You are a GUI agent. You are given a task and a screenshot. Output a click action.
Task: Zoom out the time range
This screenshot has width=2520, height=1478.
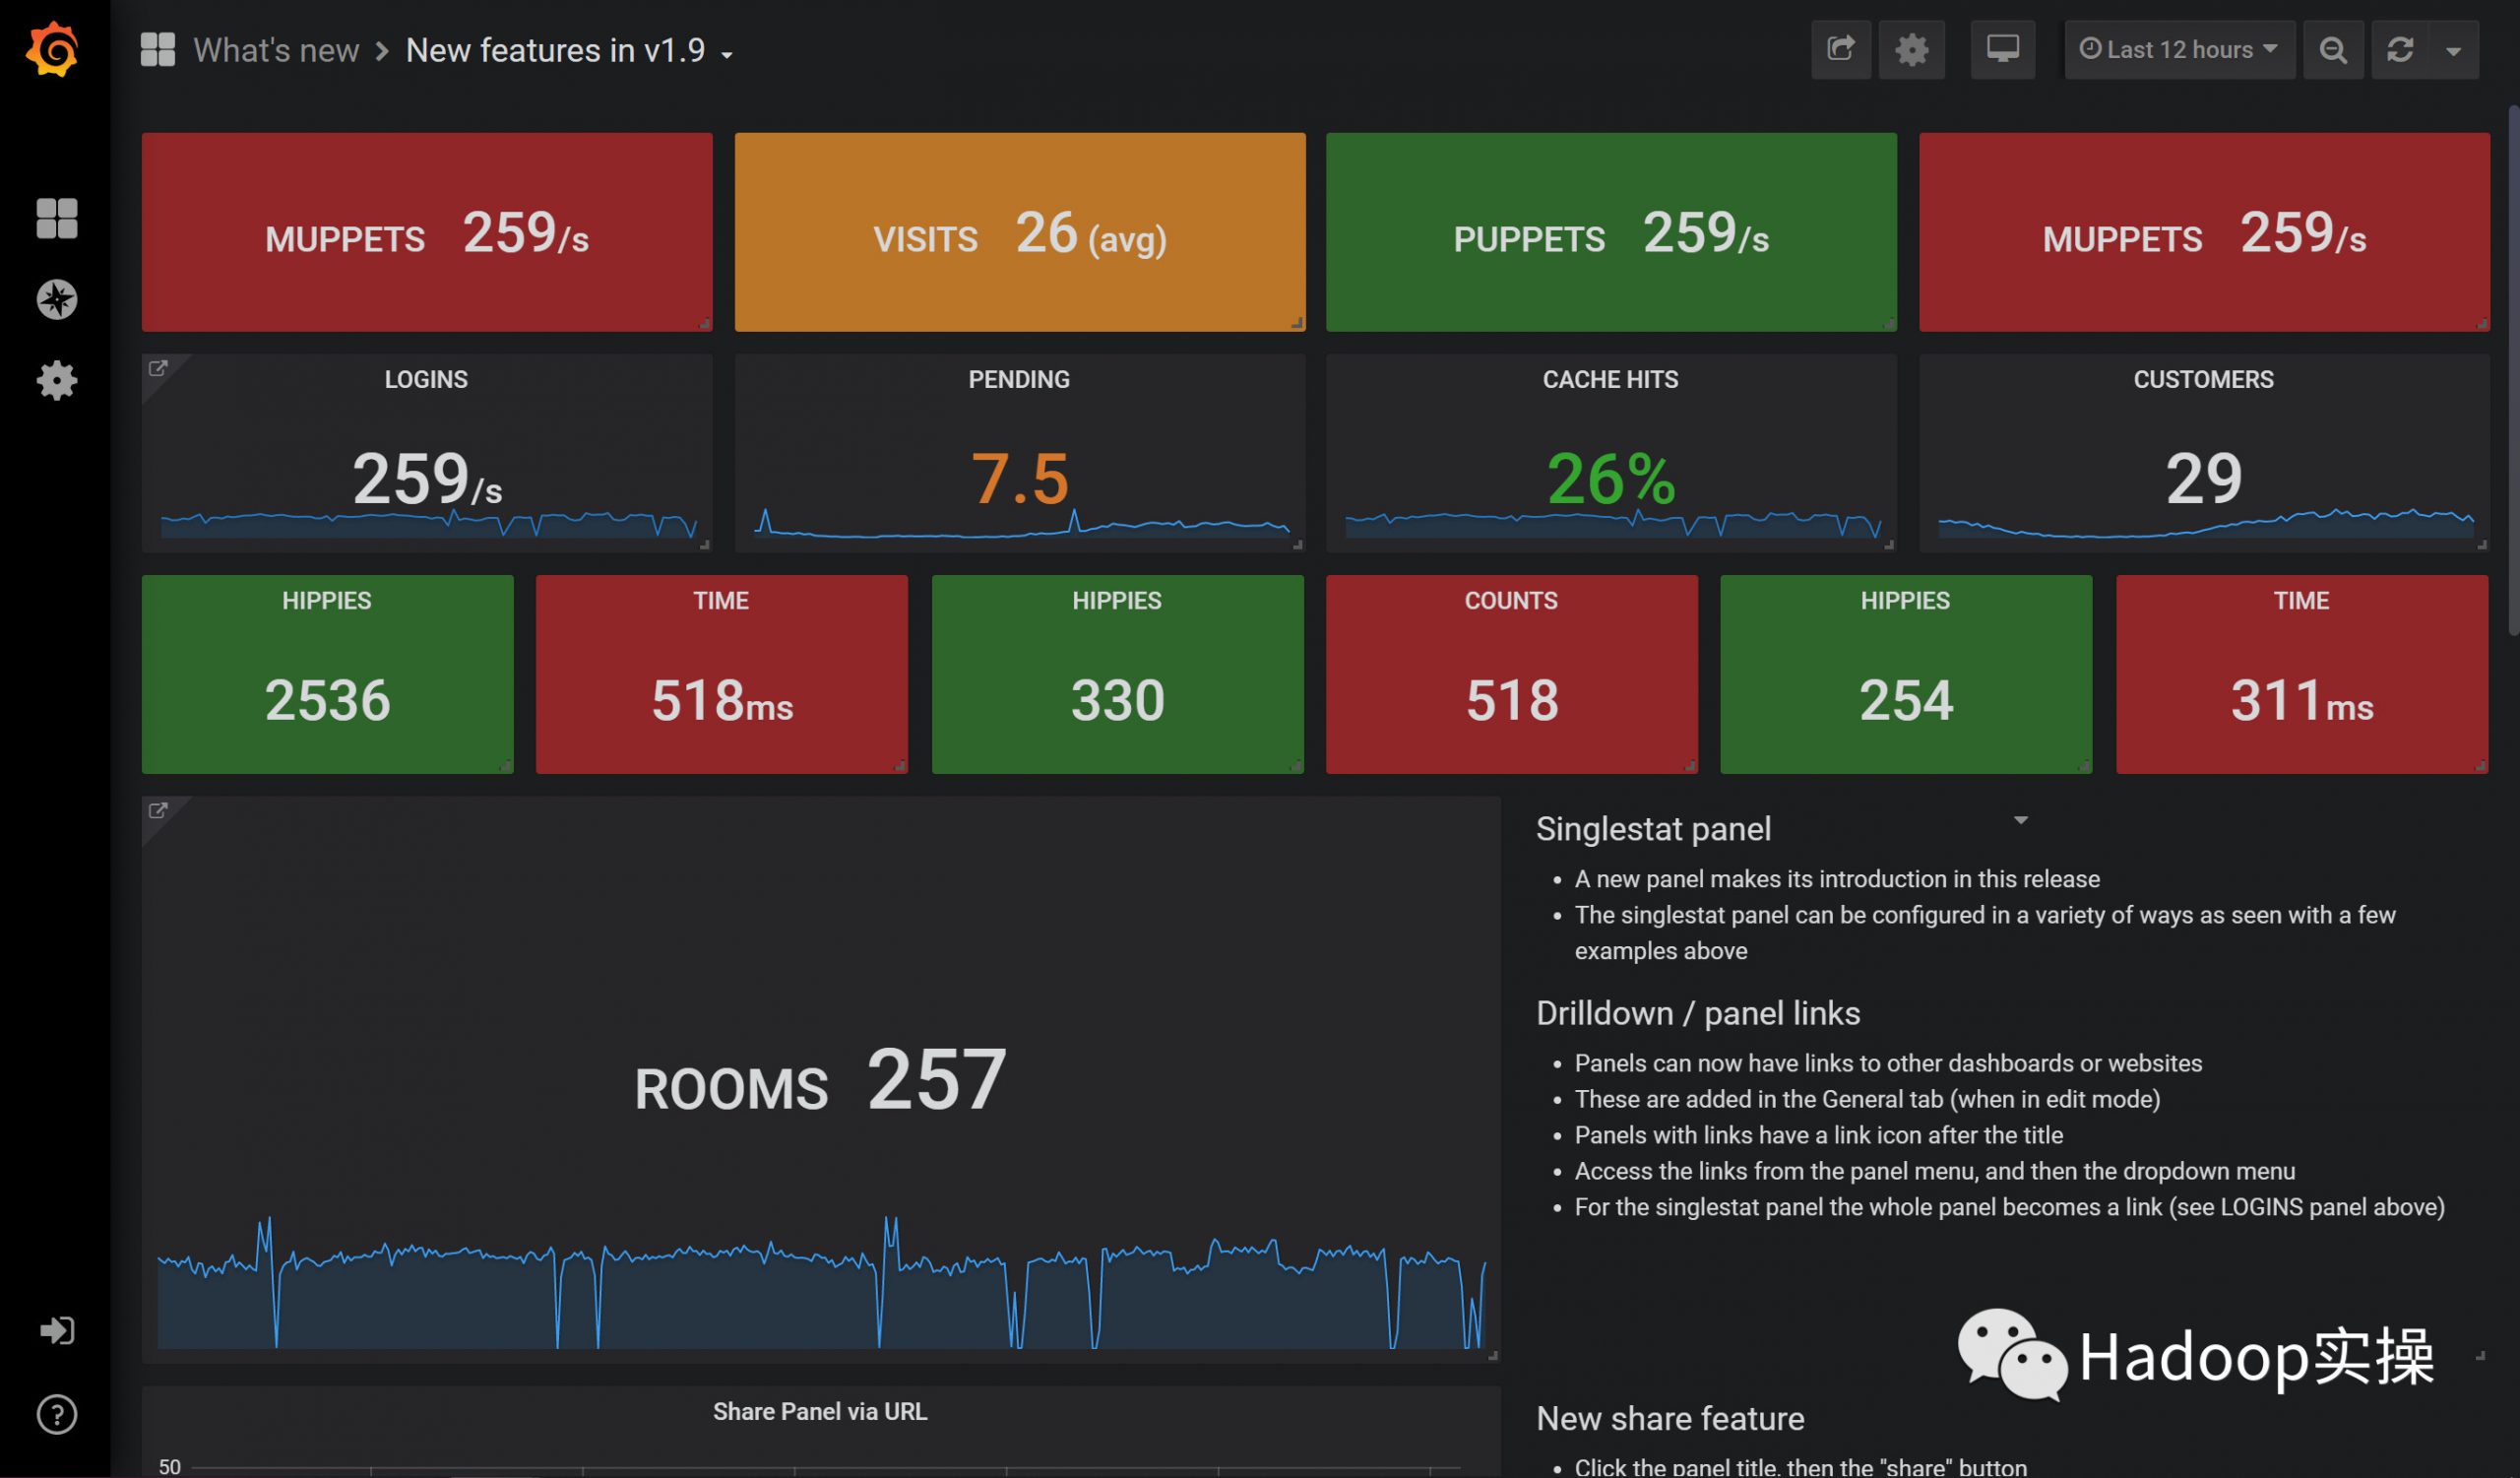tap(2333, 49)
